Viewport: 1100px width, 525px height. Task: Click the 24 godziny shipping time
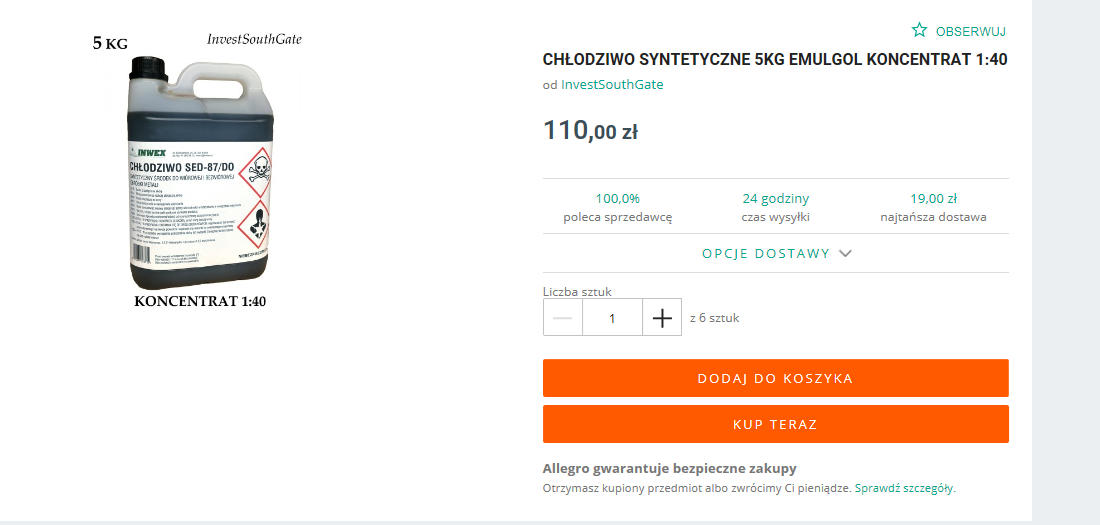click(775, 199)
